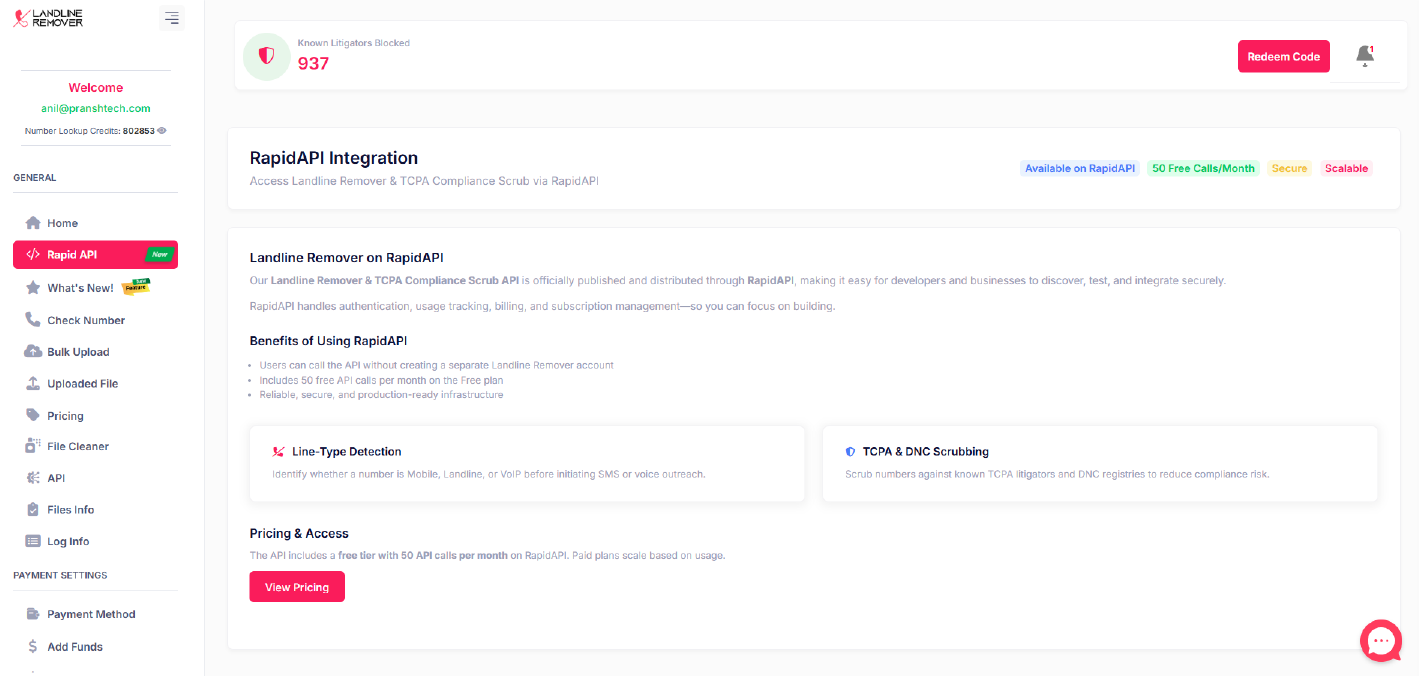
Task: Click the New badge on Rapid API
Action: click(159, 255)
